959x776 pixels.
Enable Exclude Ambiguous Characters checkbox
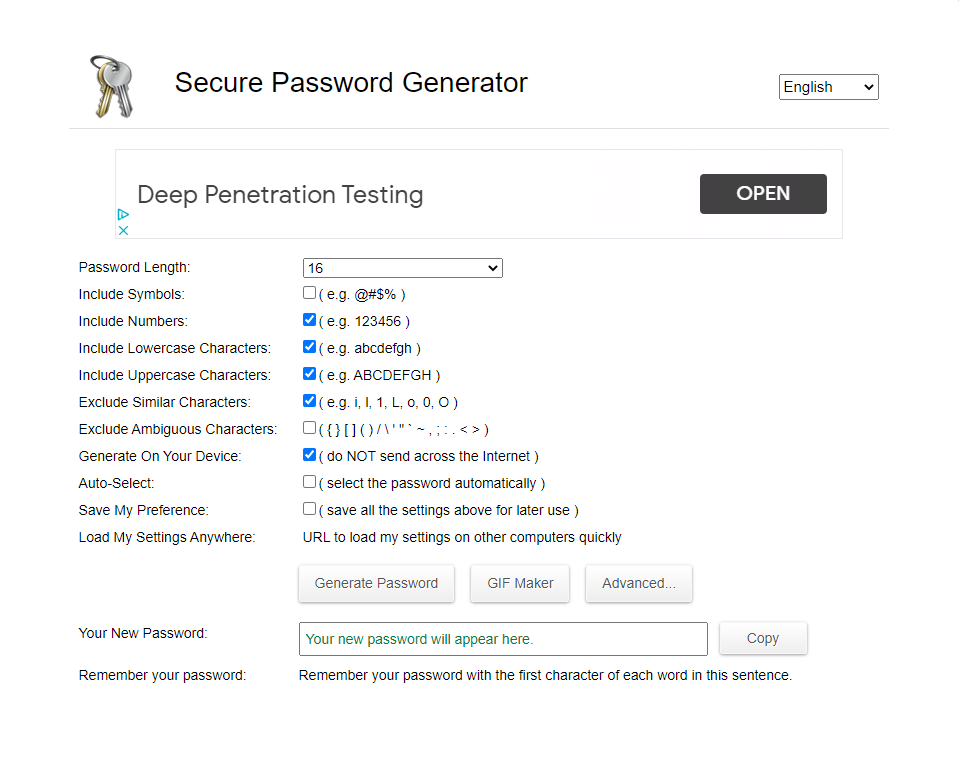point(310,428)
